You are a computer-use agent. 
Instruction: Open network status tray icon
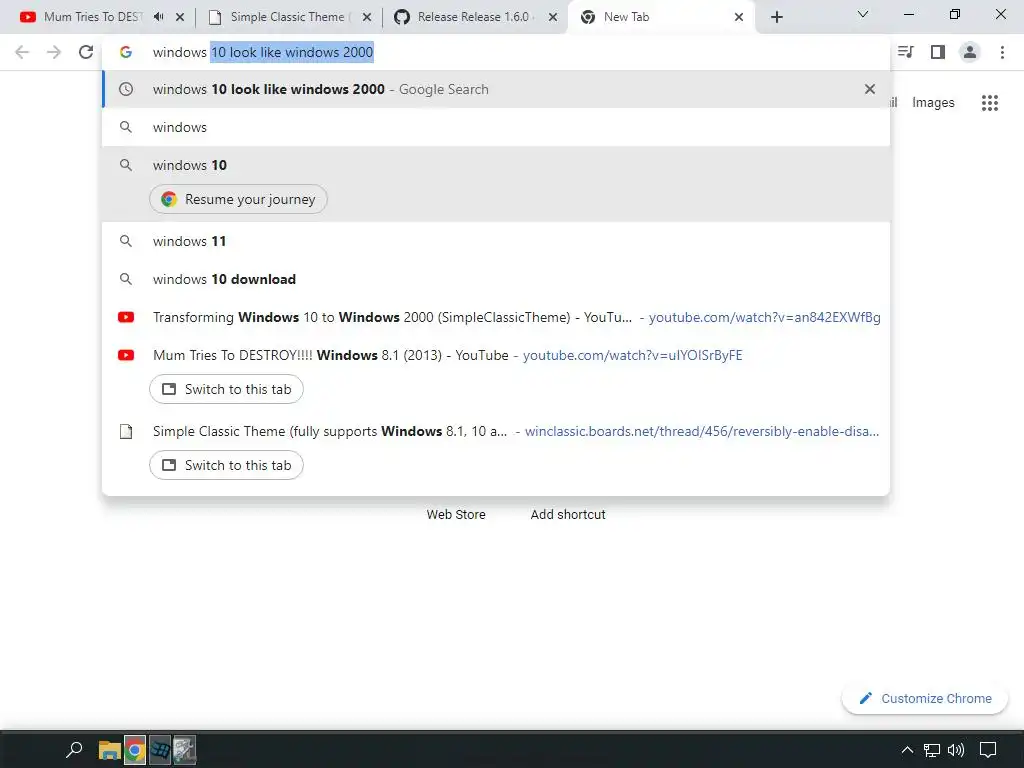932,750
